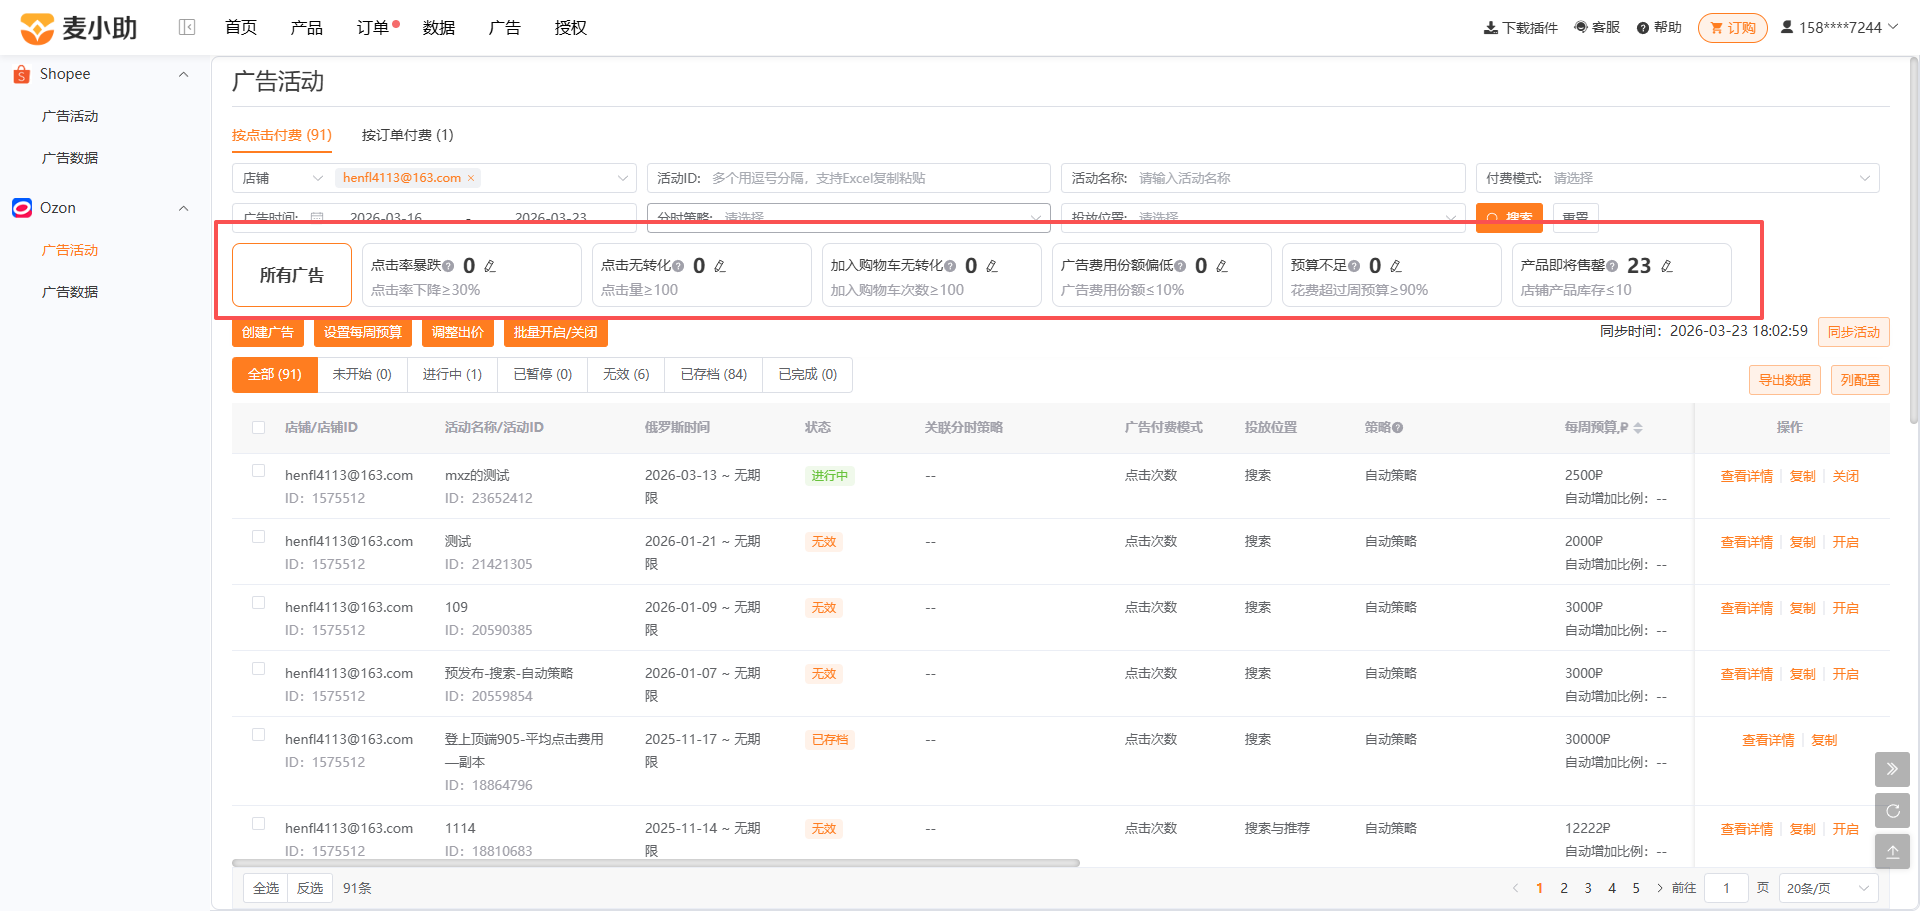Click 调整出价 button

coord(458,332)
